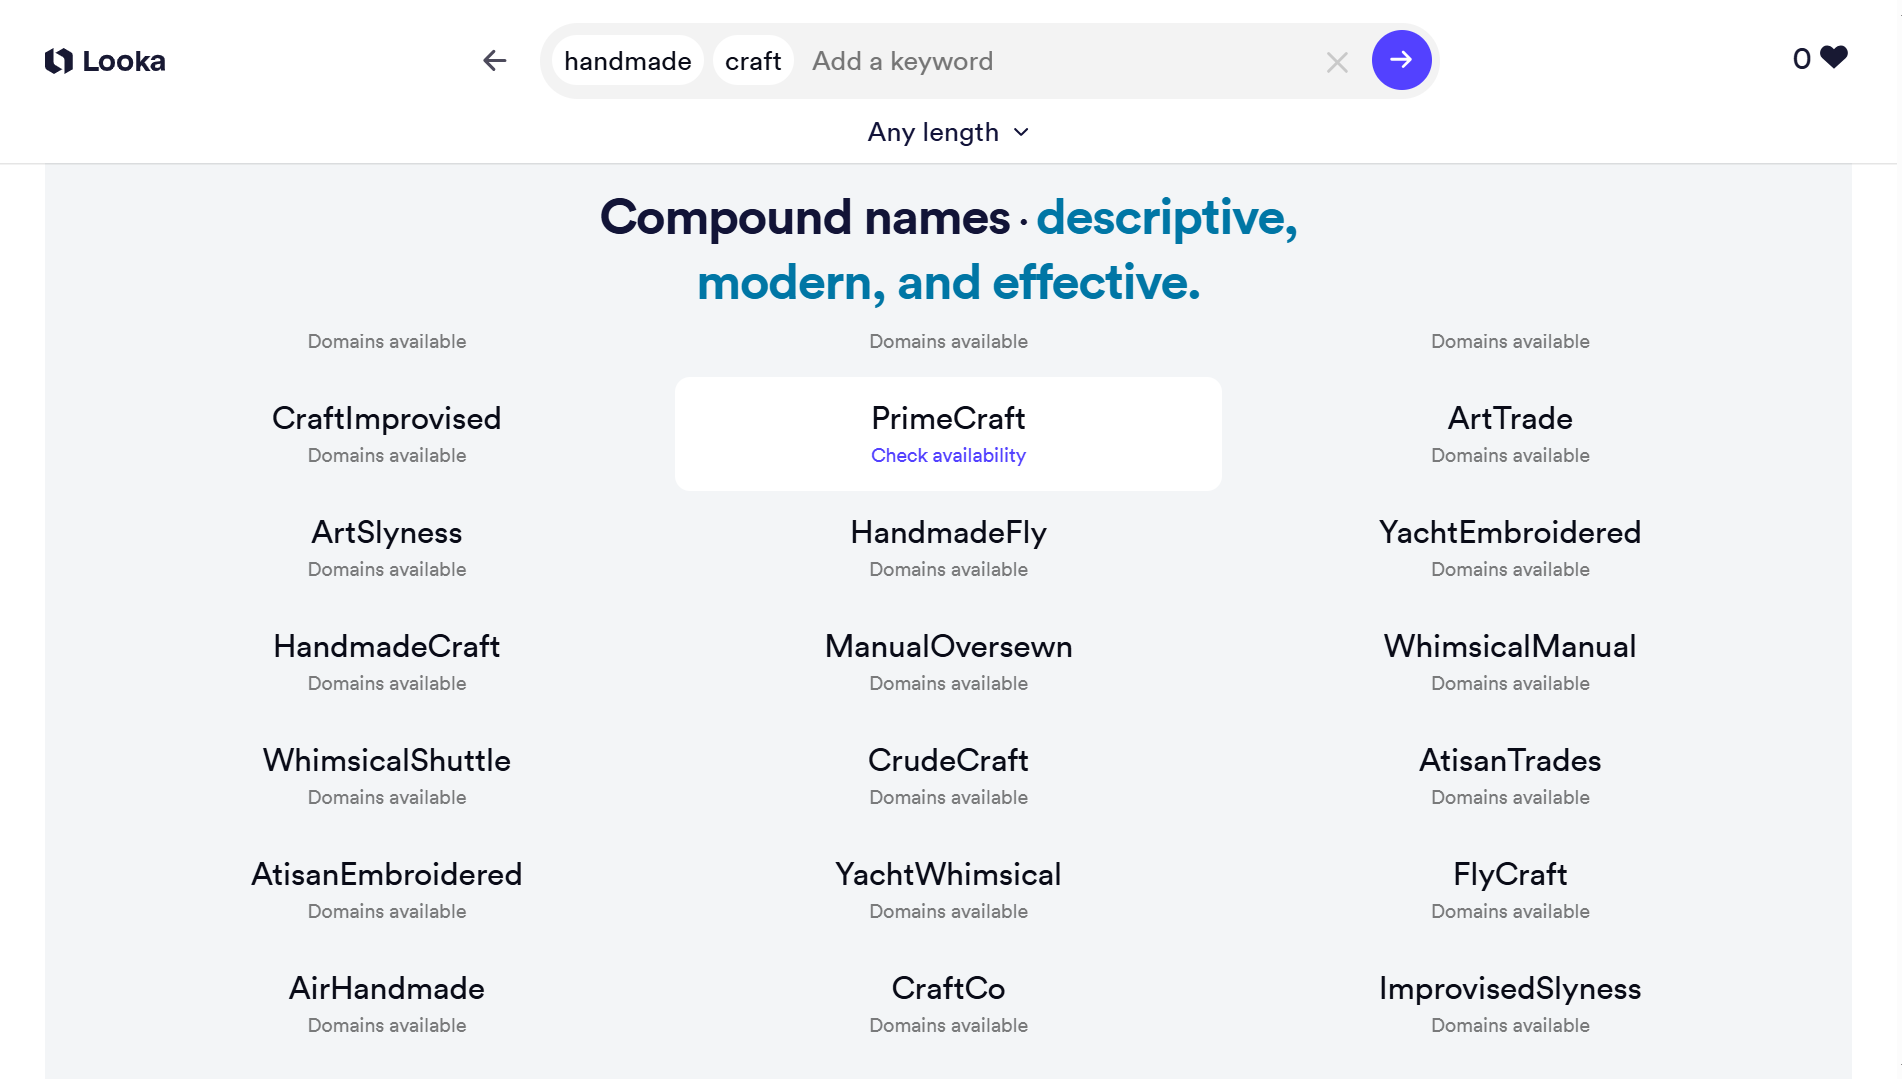Image resolution: width=1902 pixels, height=1079 pixels.
Task: Click Domains available under HandmadeCraft
Action: click(387, 683)
